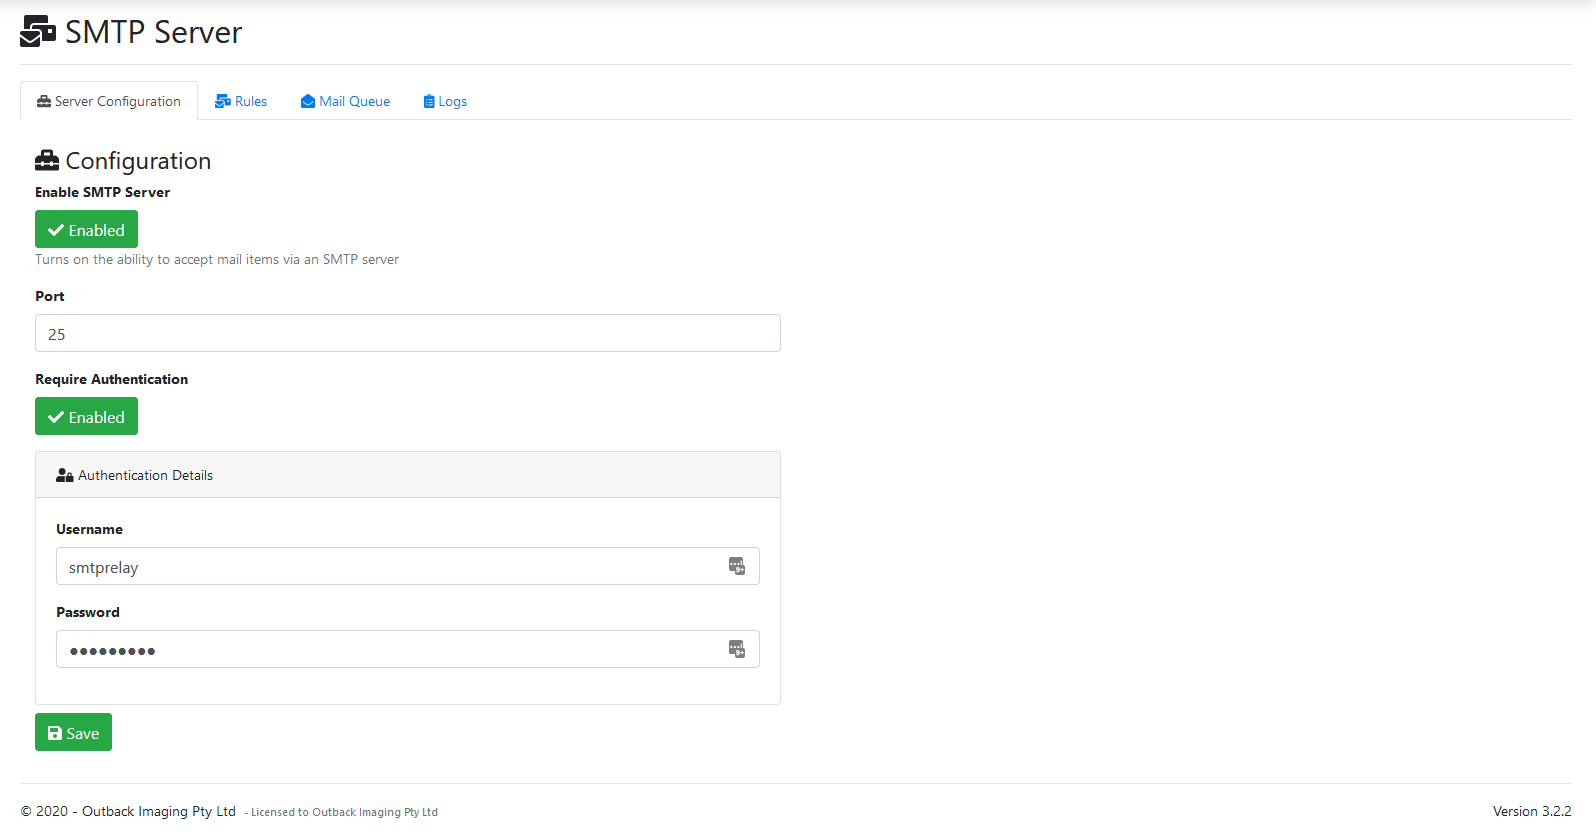Viewport: 1596px width, 835px height.
Task: Focus the Password field
Action: tap(390, 649)
